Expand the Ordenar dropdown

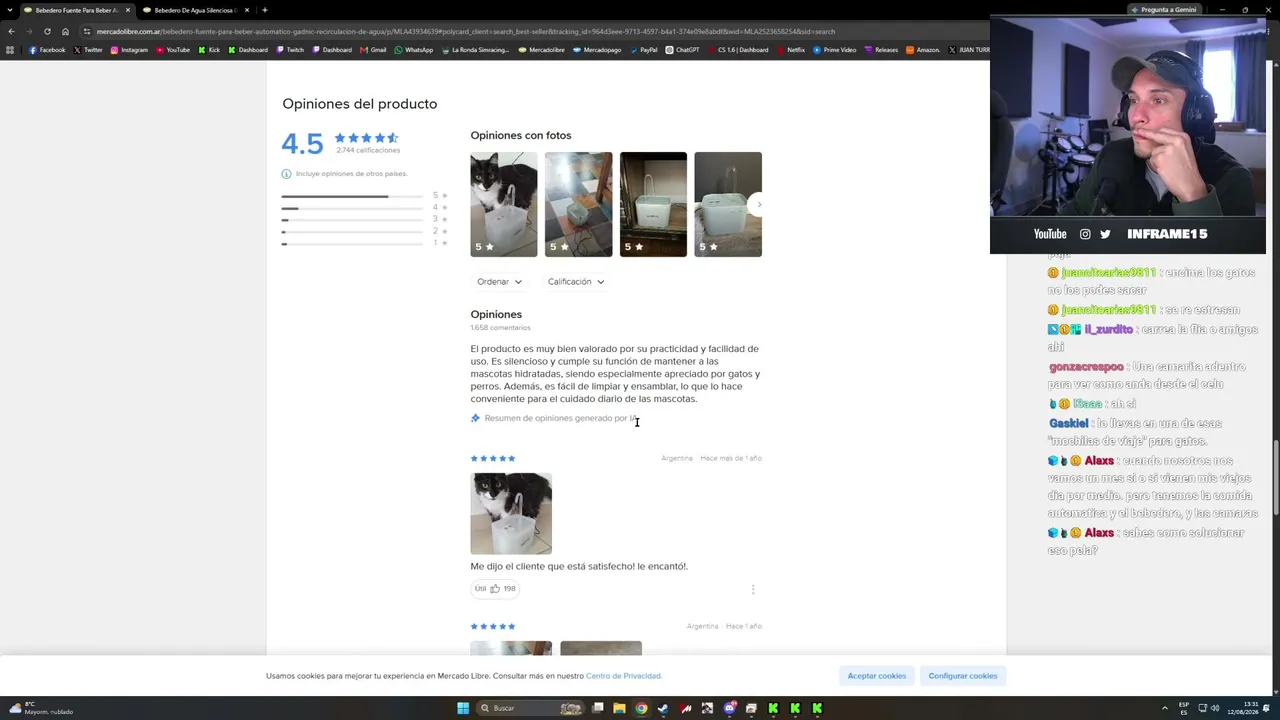pos(499,282)
